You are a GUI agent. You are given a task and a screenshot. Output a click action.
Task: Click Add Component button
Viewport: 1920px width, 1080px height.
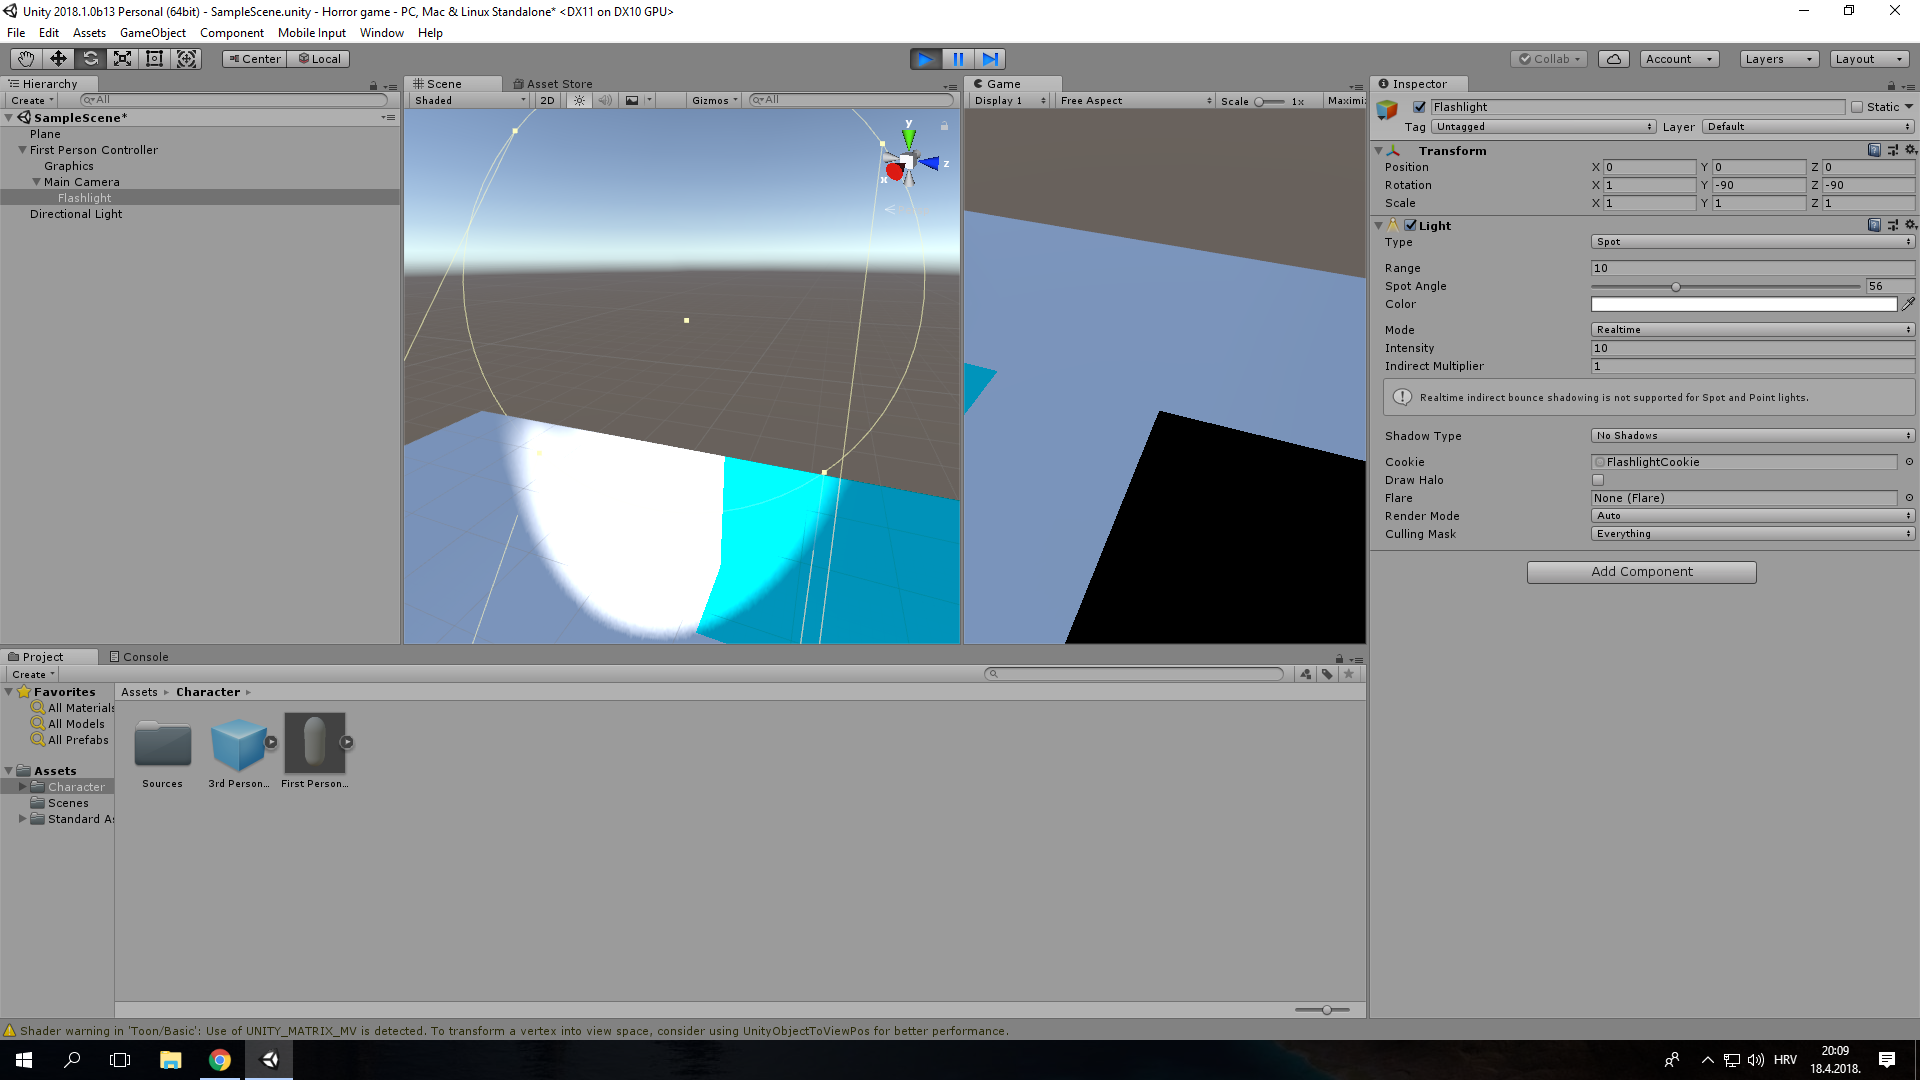click(1641, 572)
